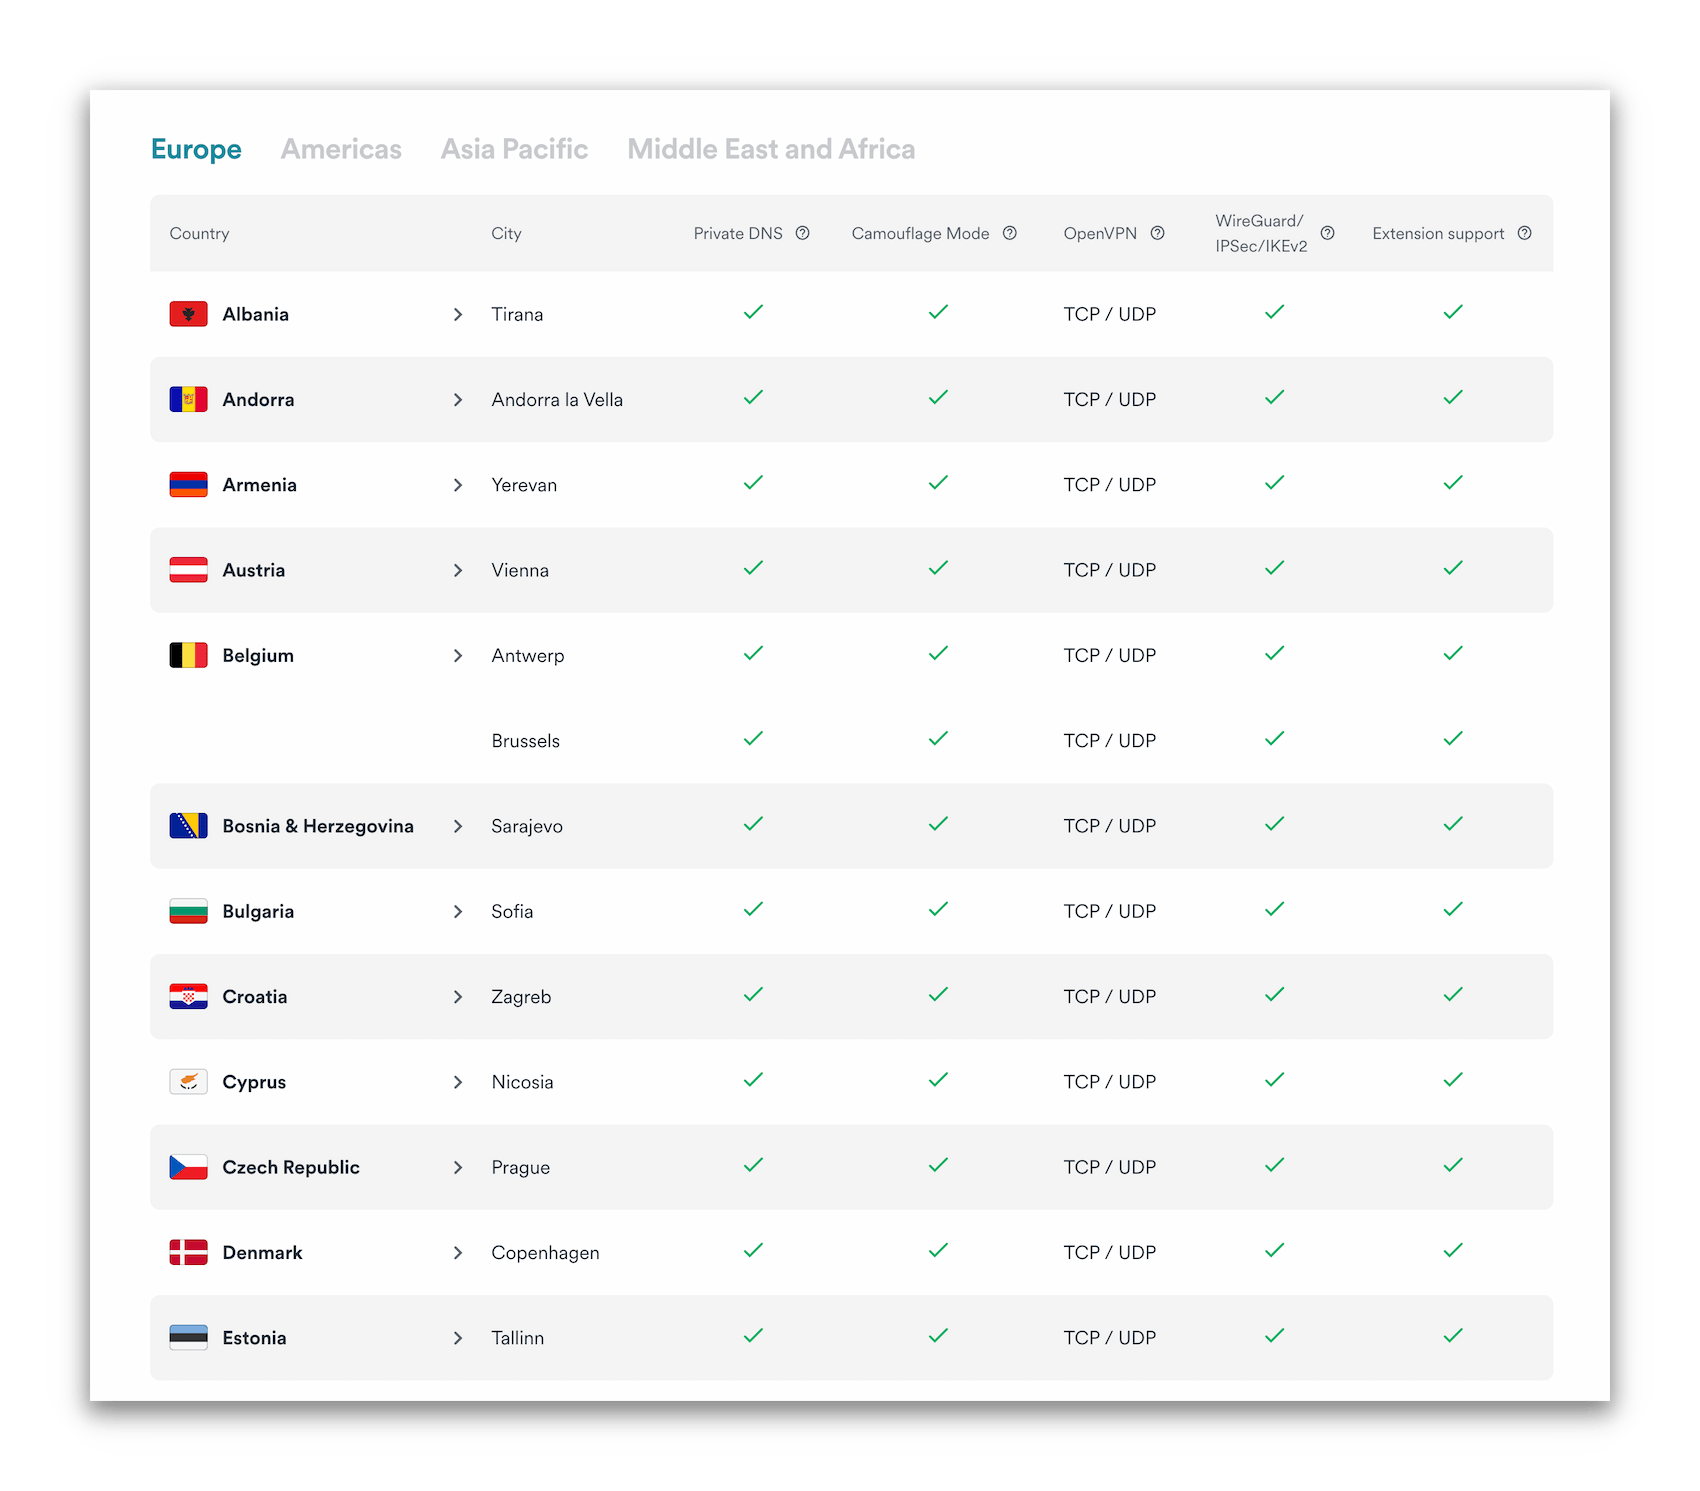The height and width of the screenshot is (1491, 1700).
Task: Click the Estonia flag icon
Action: [x=188, y=1338]
